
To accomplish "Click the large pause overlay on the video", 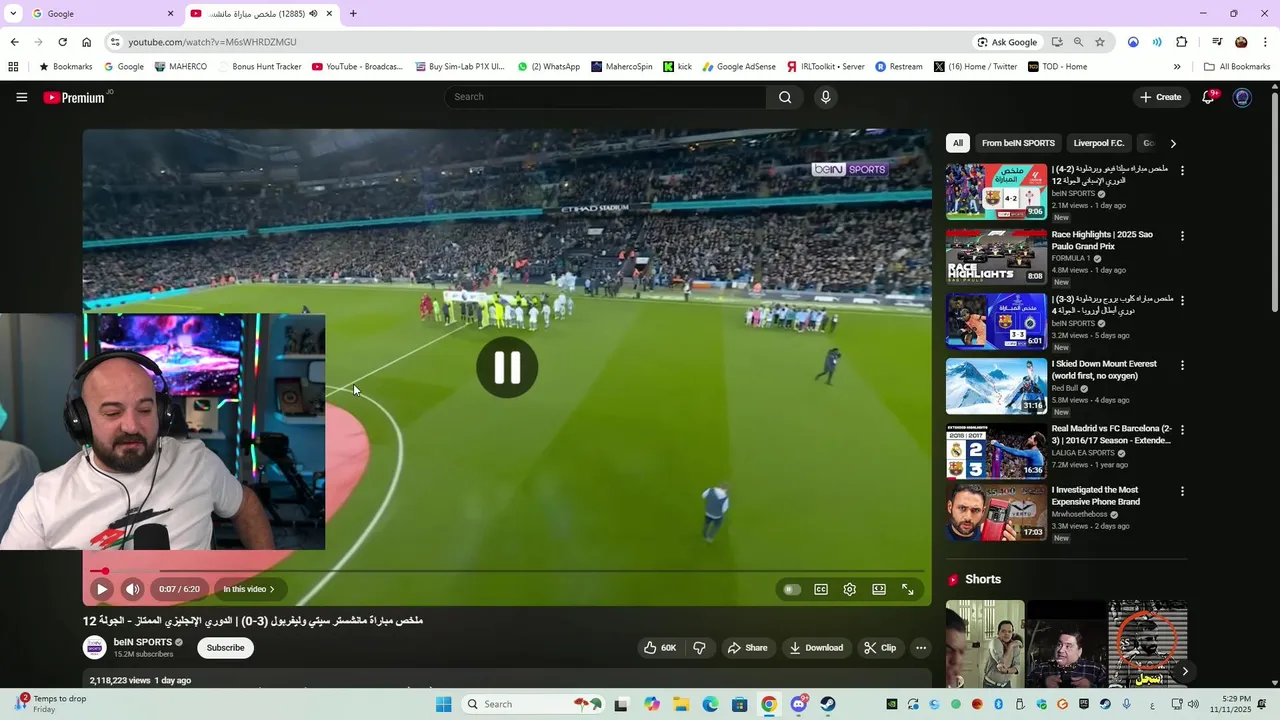I will point(507,367).
